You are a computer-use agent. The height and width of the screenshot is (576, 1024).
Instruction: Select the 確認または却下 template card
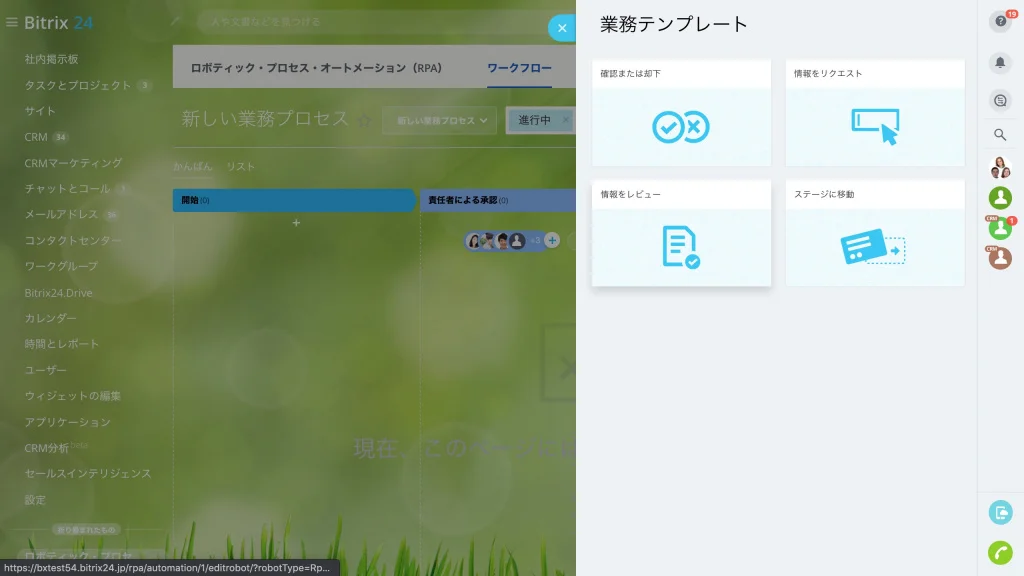pyautogui.click(x=681, y=112)
